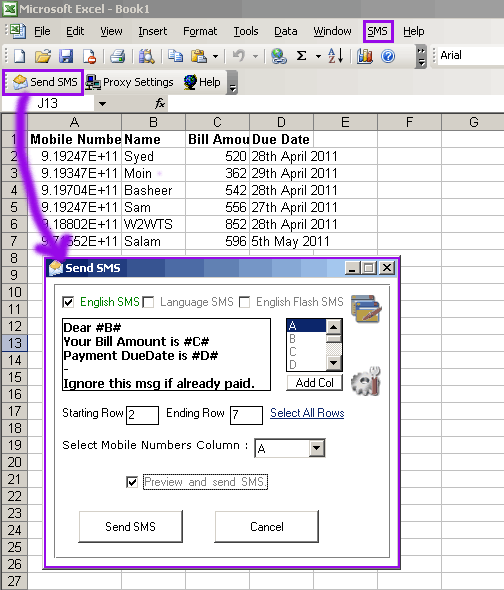
Task: Open the Data menu
Action: coord(285,31)
